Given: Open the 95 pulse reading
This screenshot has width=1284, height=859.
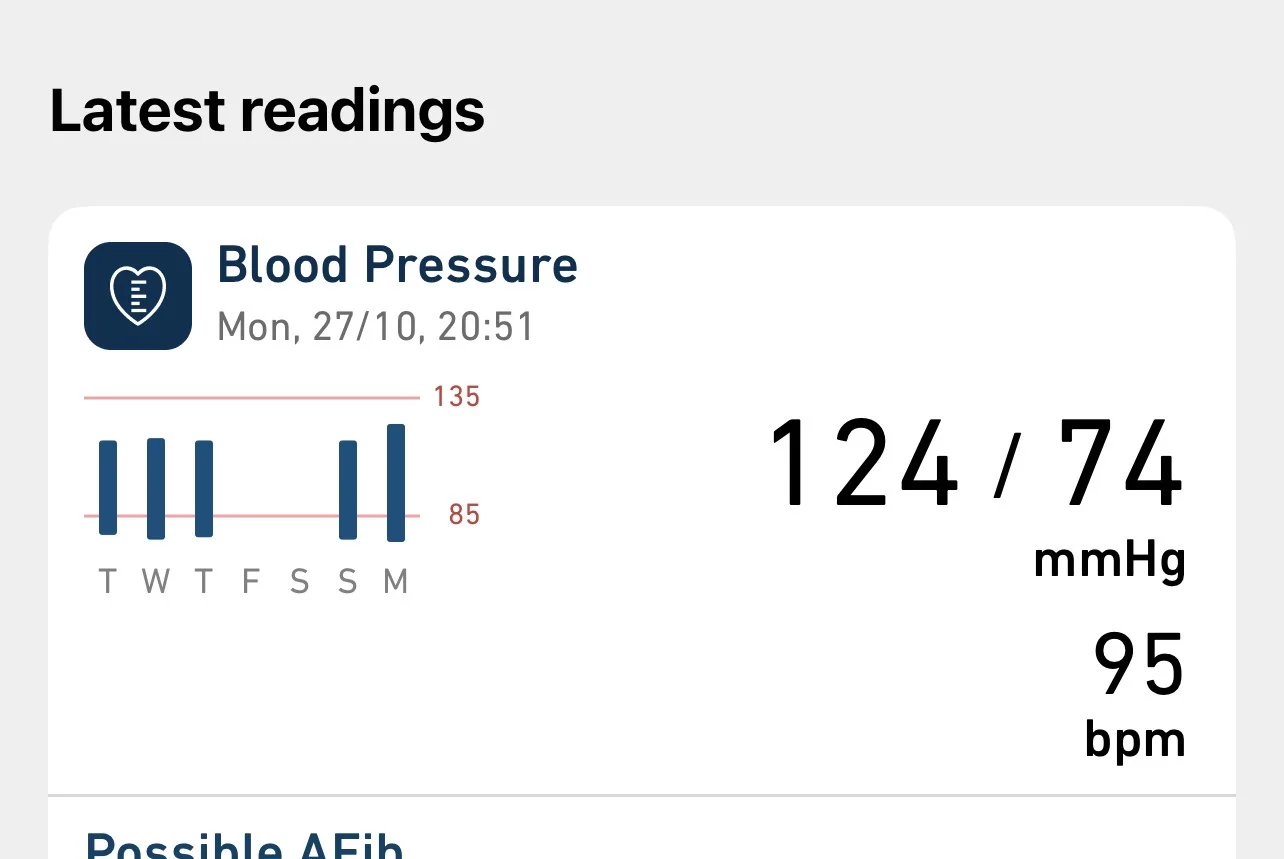Looking at the screenshot, I should (1138, 665).
